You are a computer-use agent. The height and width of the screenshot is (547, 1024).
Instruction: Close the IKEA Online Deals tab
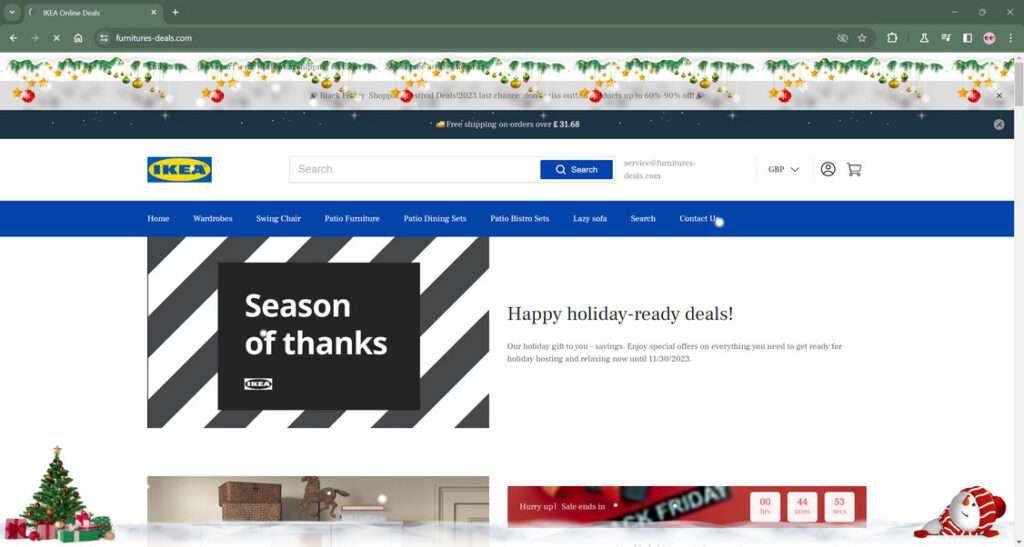point(153,12)
